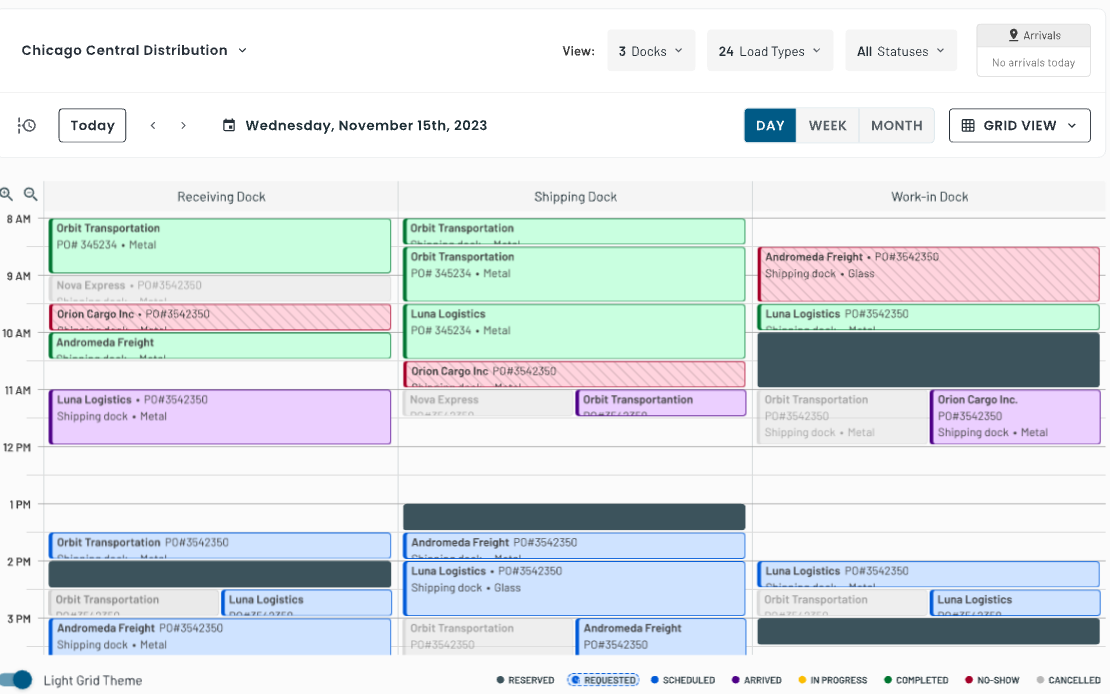Open the 3 Docks dropdown
1110x694 pixels.
651,50
